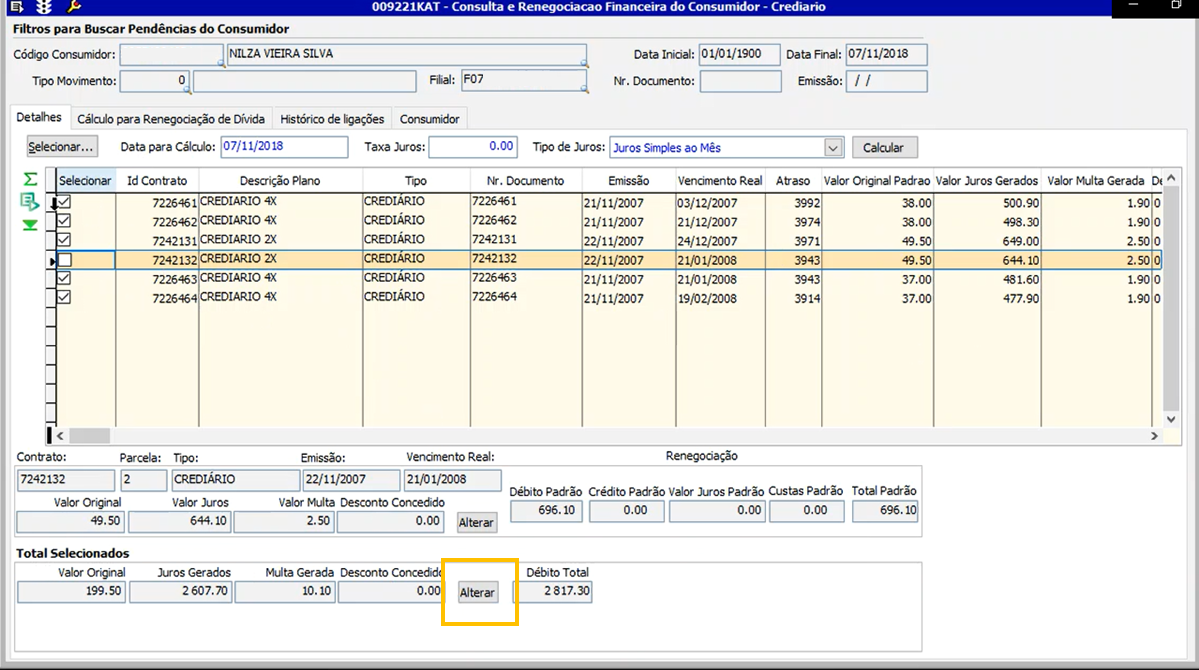Uncheck the checkbox for contract 7226461
Screen dimensions: 1199x670
tap(64, 202)
